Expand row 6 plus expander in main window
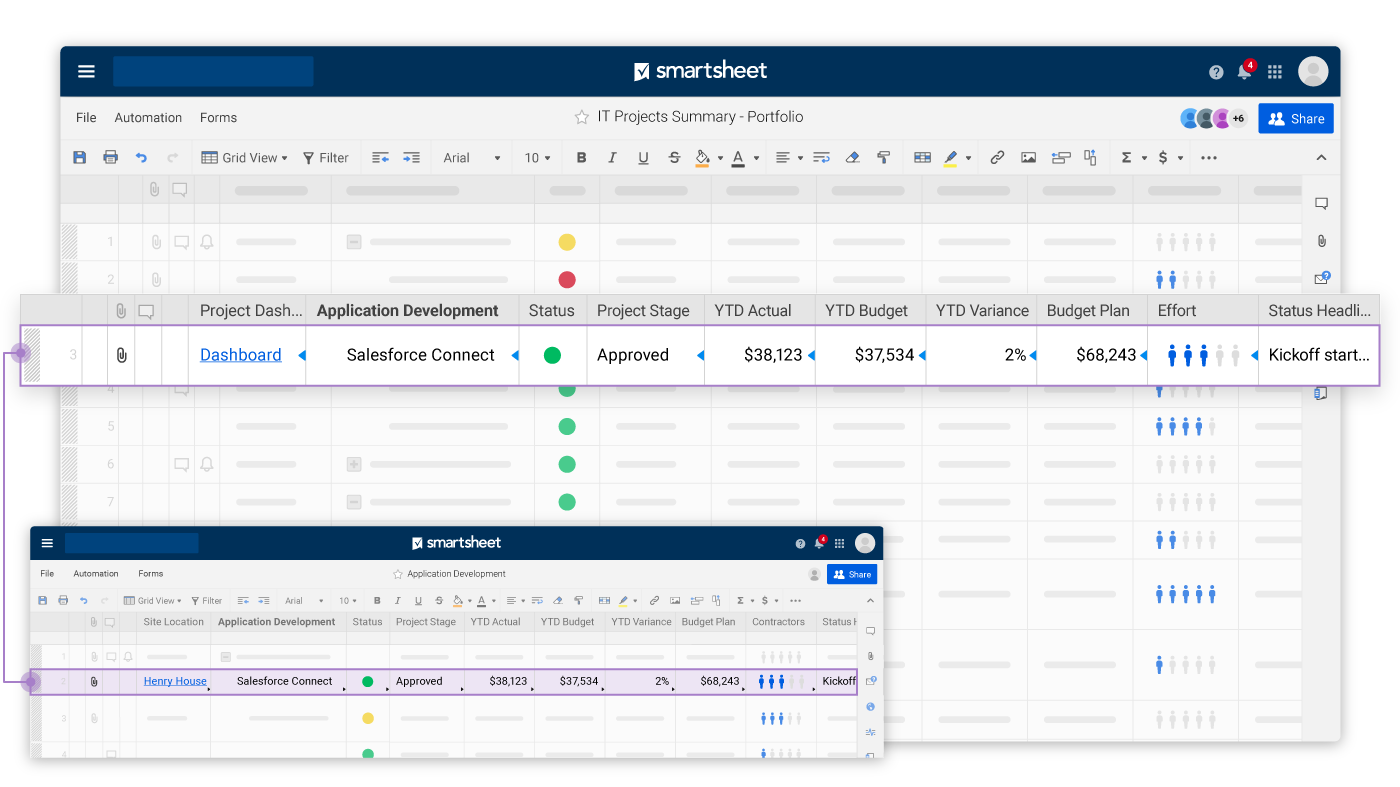1400x787 pixels. click(353, 464)
